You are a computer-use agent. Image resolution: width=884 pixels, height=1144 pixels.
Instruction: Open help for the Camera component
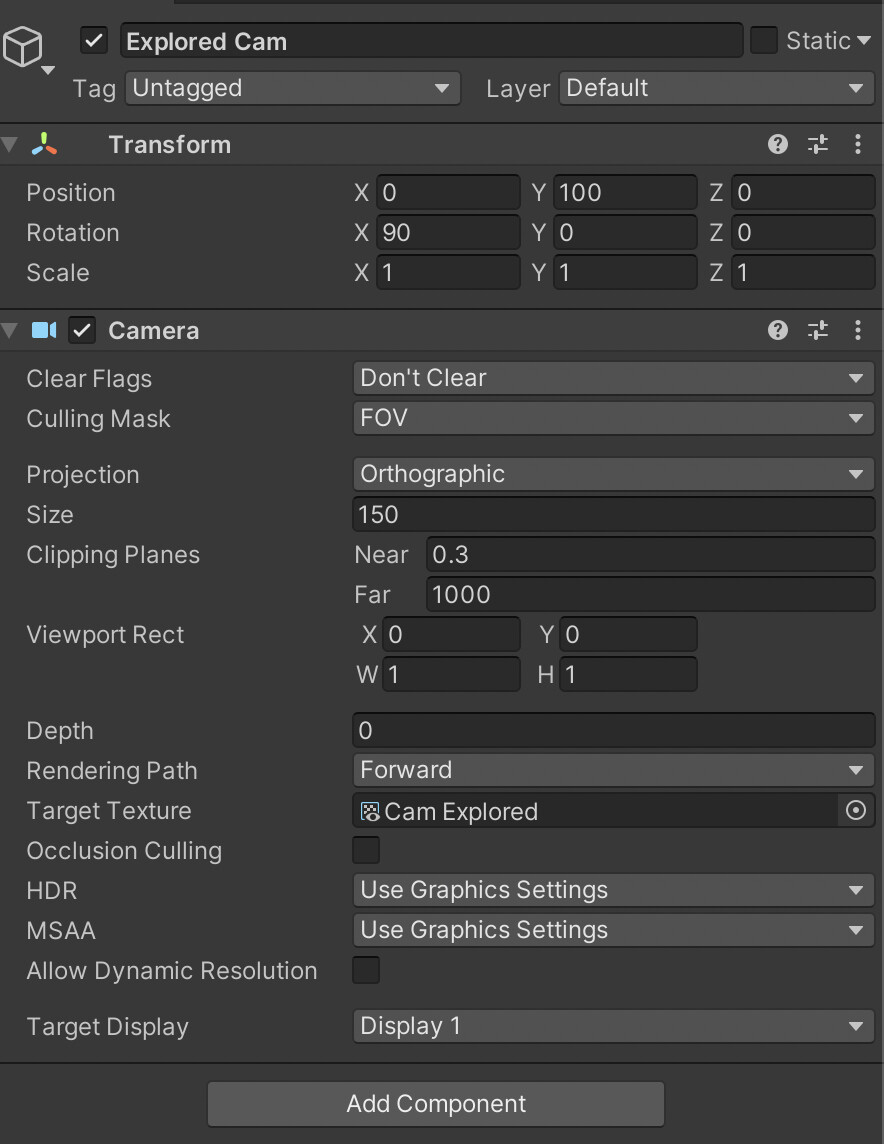(778, 330)
